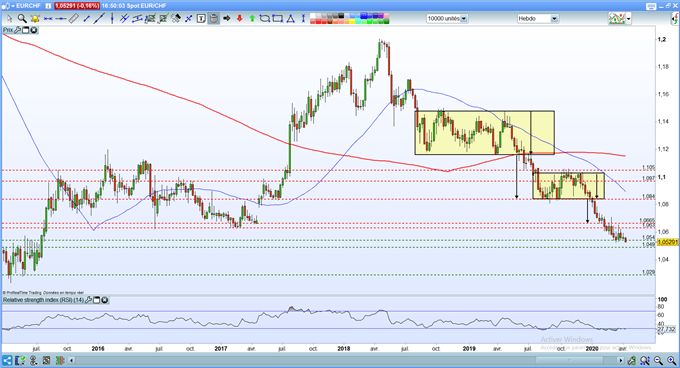Open the info icon beside EURCHF
Image resolution: width=680 pixels, height=368 pixels.
tap(48, 6)
